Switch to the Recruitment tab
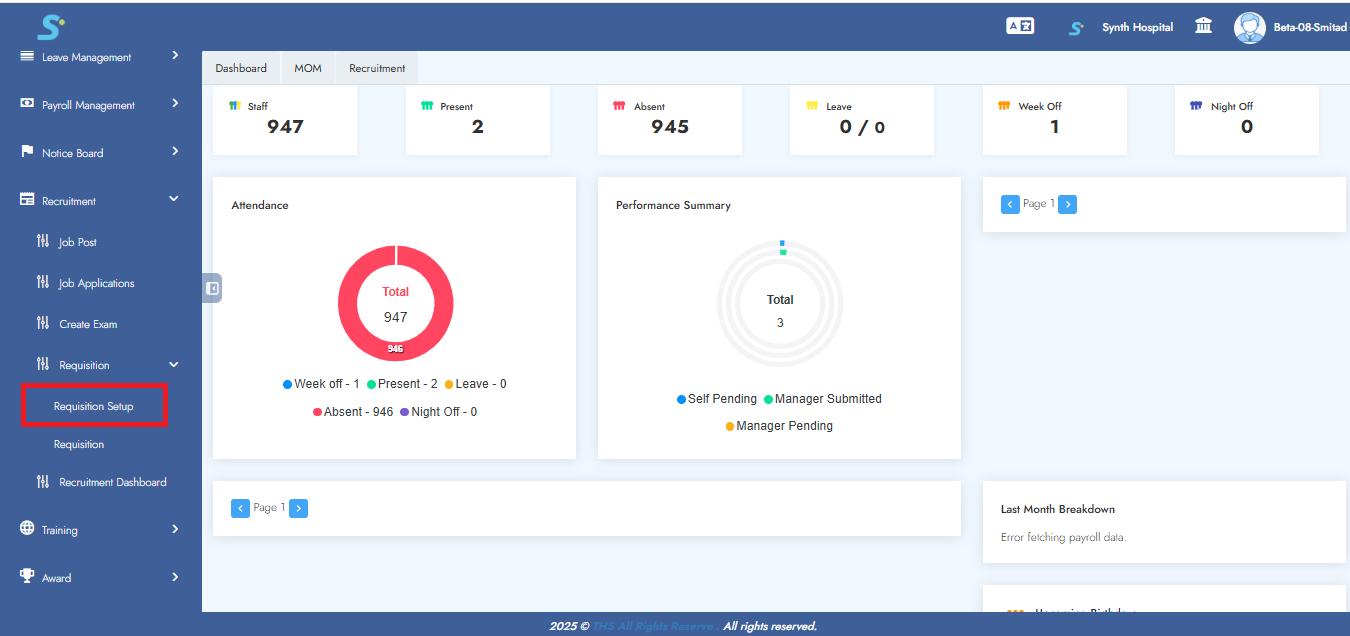 377,68
